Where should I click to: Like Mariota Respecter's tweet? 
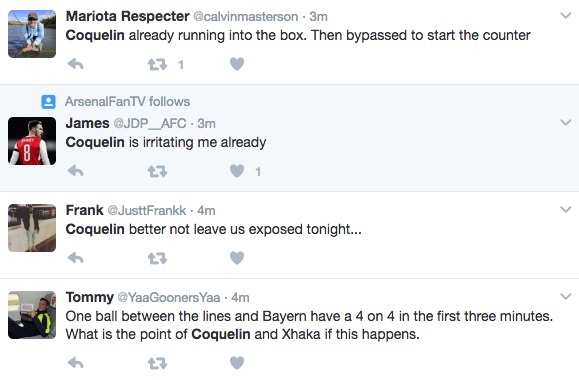[x=237, y=64]
